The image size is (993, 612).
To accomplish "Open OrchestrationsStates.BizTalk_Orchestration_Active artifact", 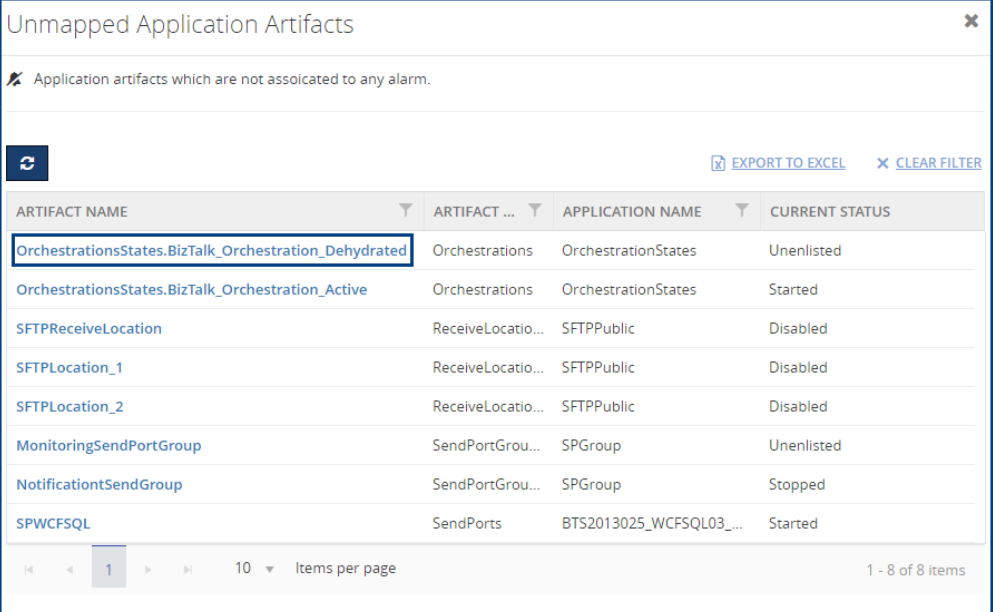I will coord(191,290).
